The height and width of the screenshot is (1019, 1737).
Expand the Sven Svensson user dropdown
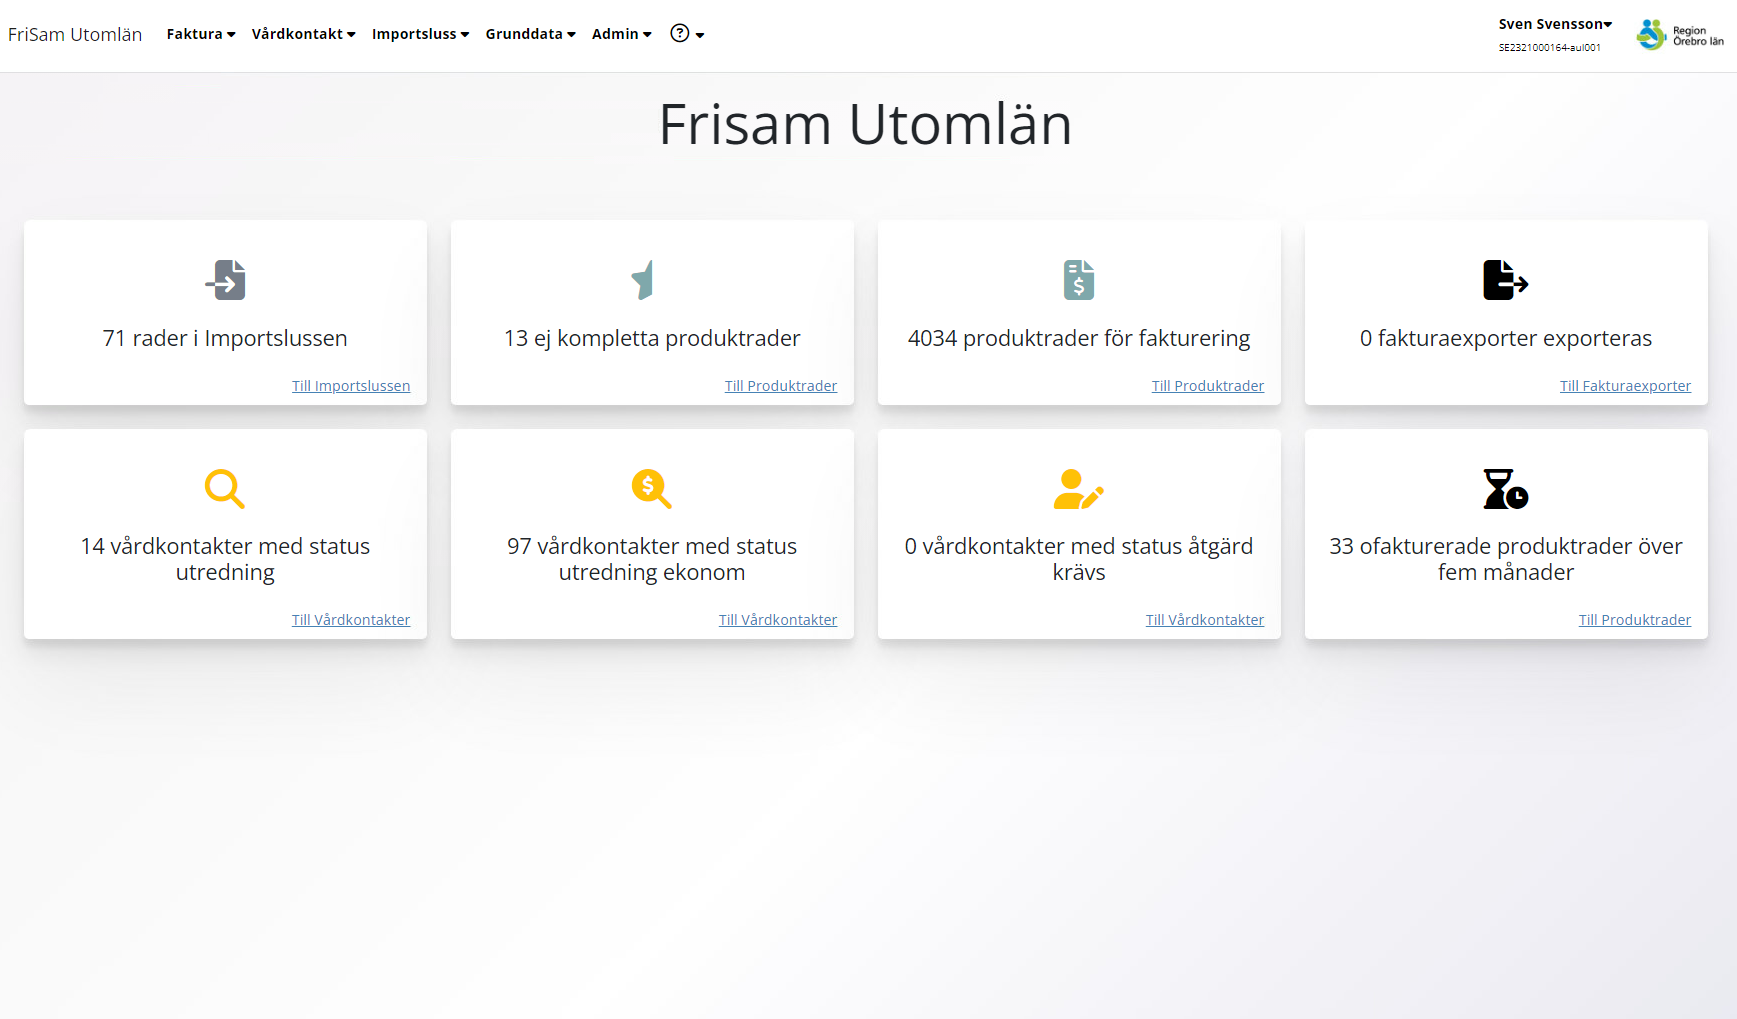coord(1554,24)
